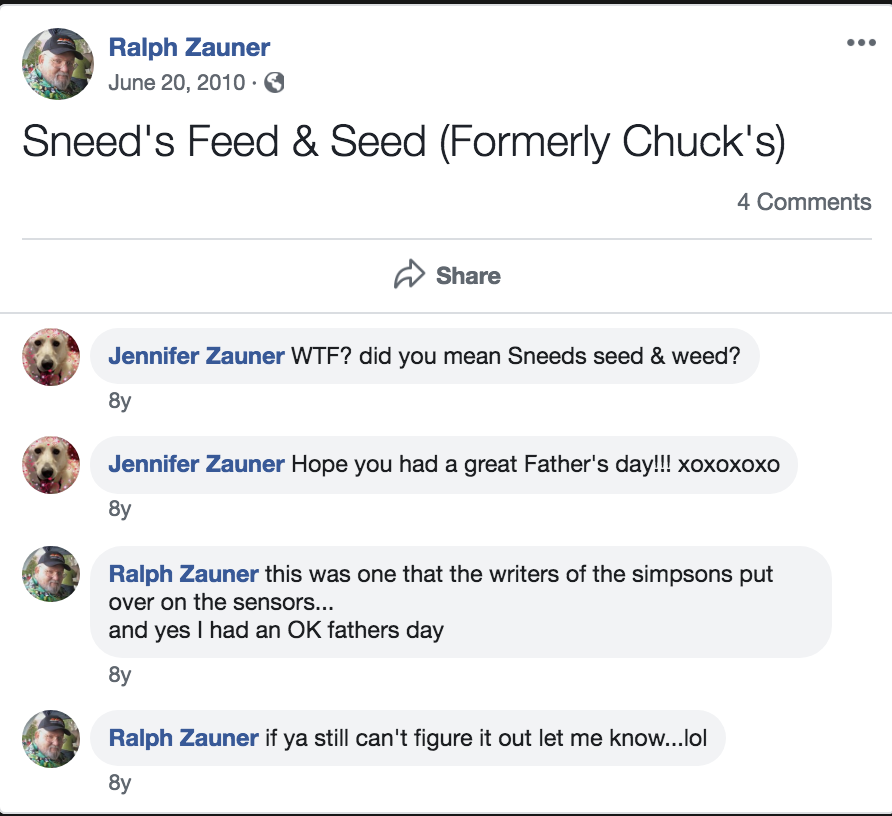Screen dimensions: 892x816
Task: Click the Share button label
Action: click(x=468, y=276)
